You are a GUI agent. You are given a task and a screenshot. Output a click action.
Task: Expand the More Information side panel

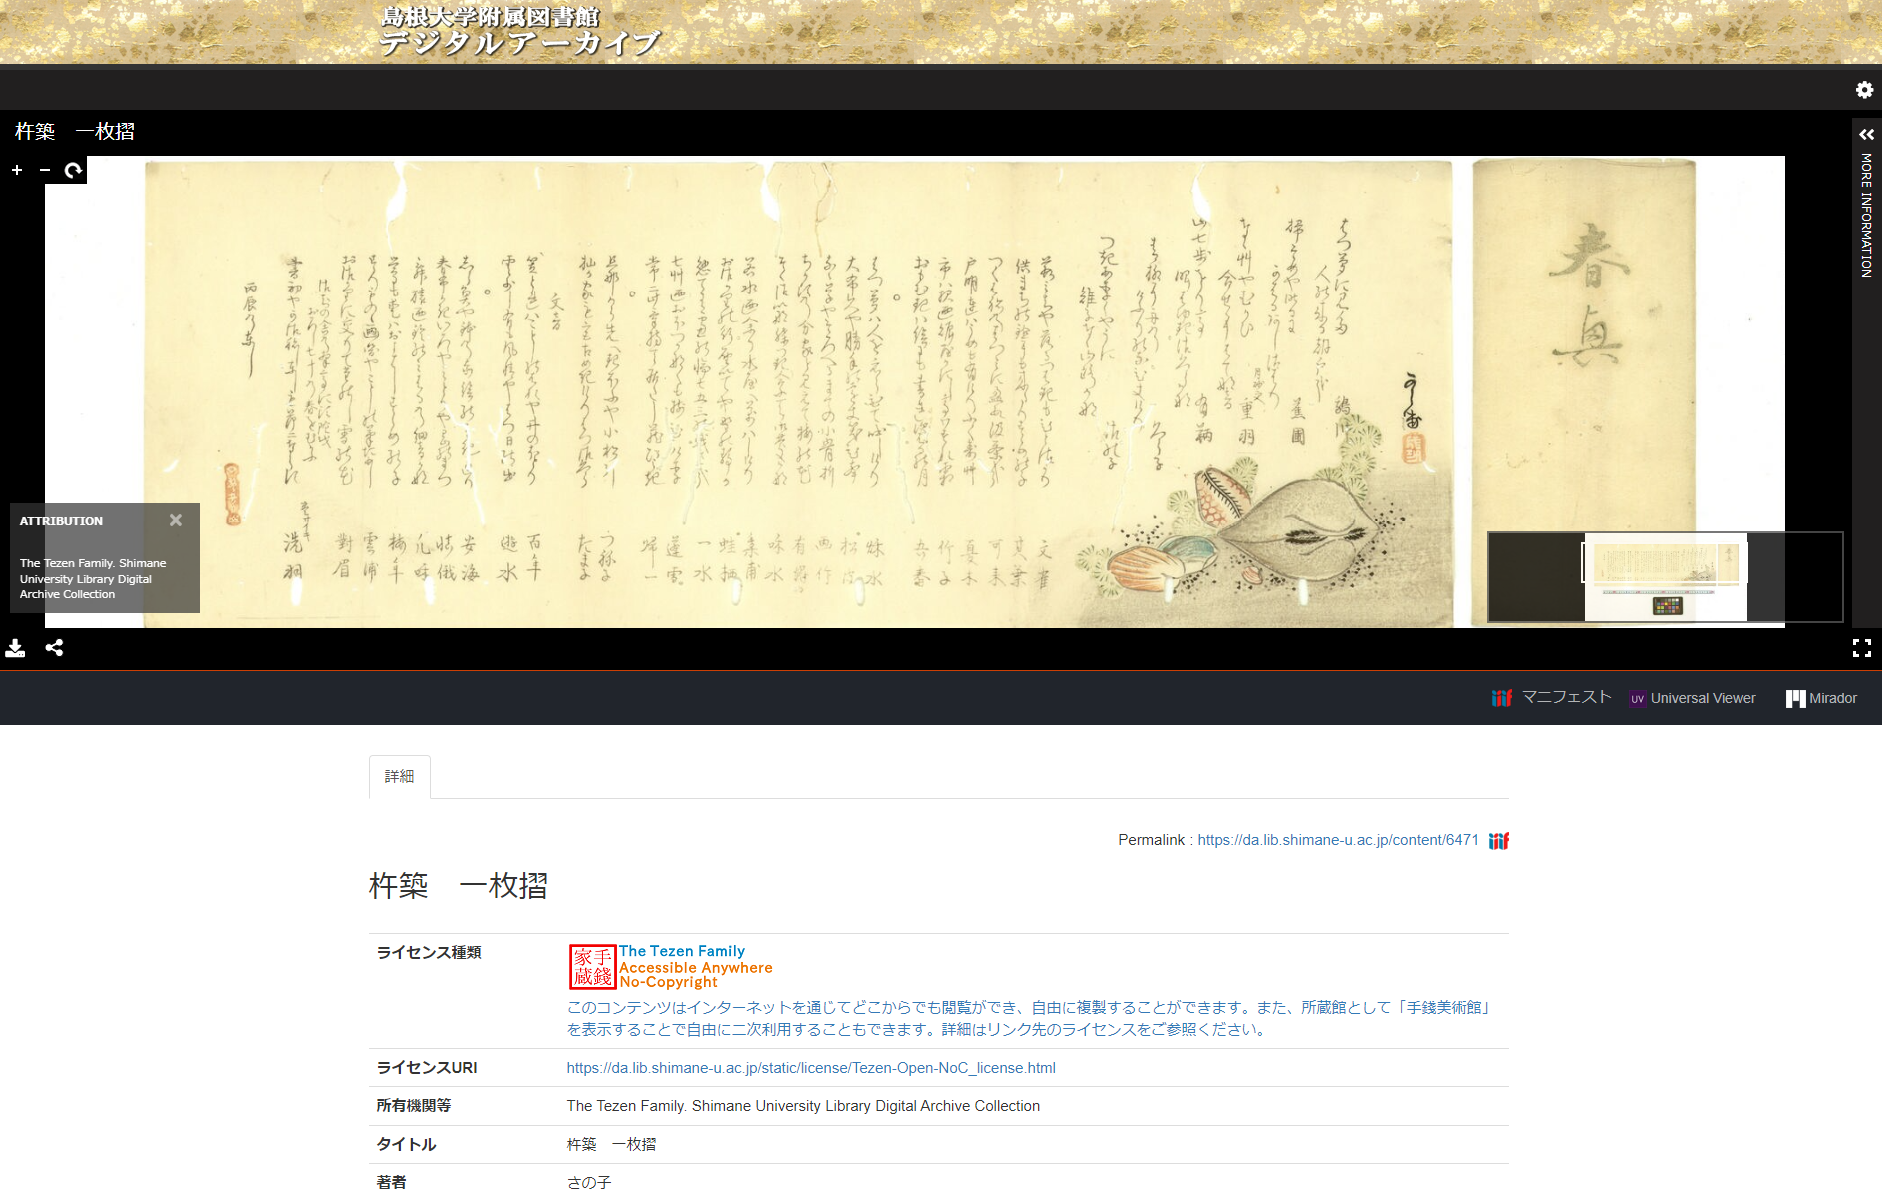pos(1866,134)
